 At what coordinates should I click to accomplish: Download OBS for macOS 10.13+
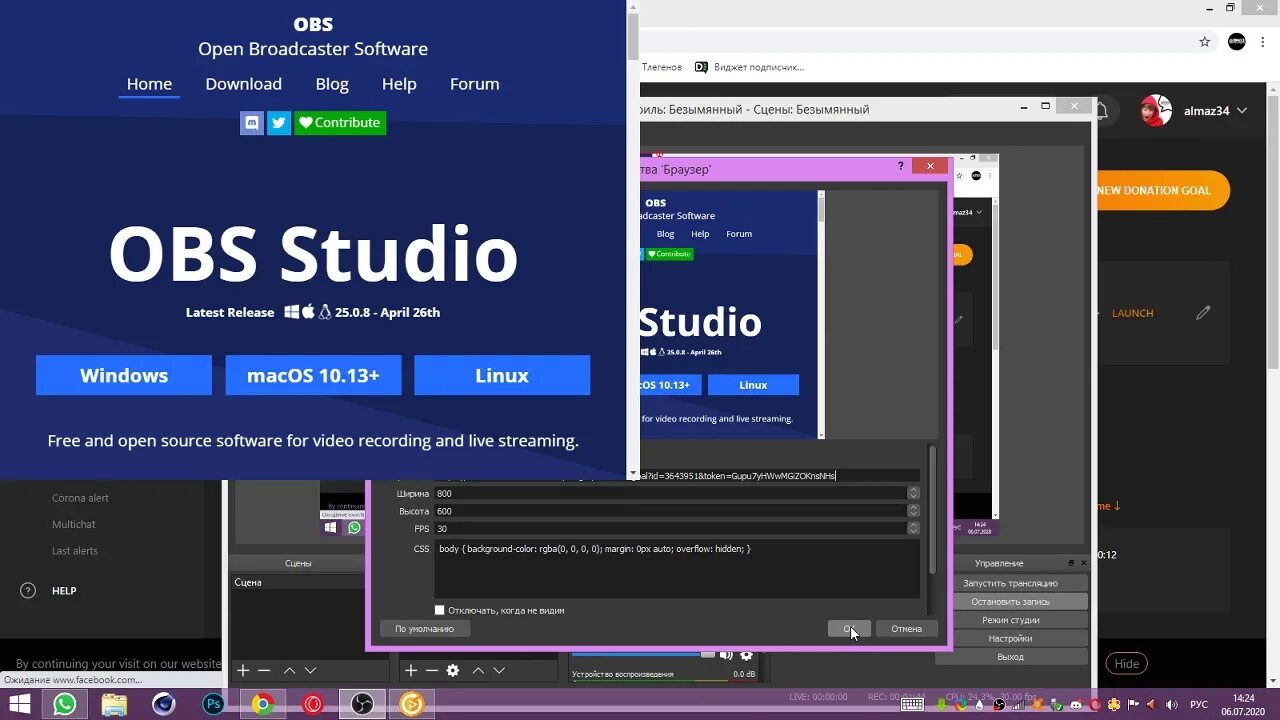coord(313,375)
